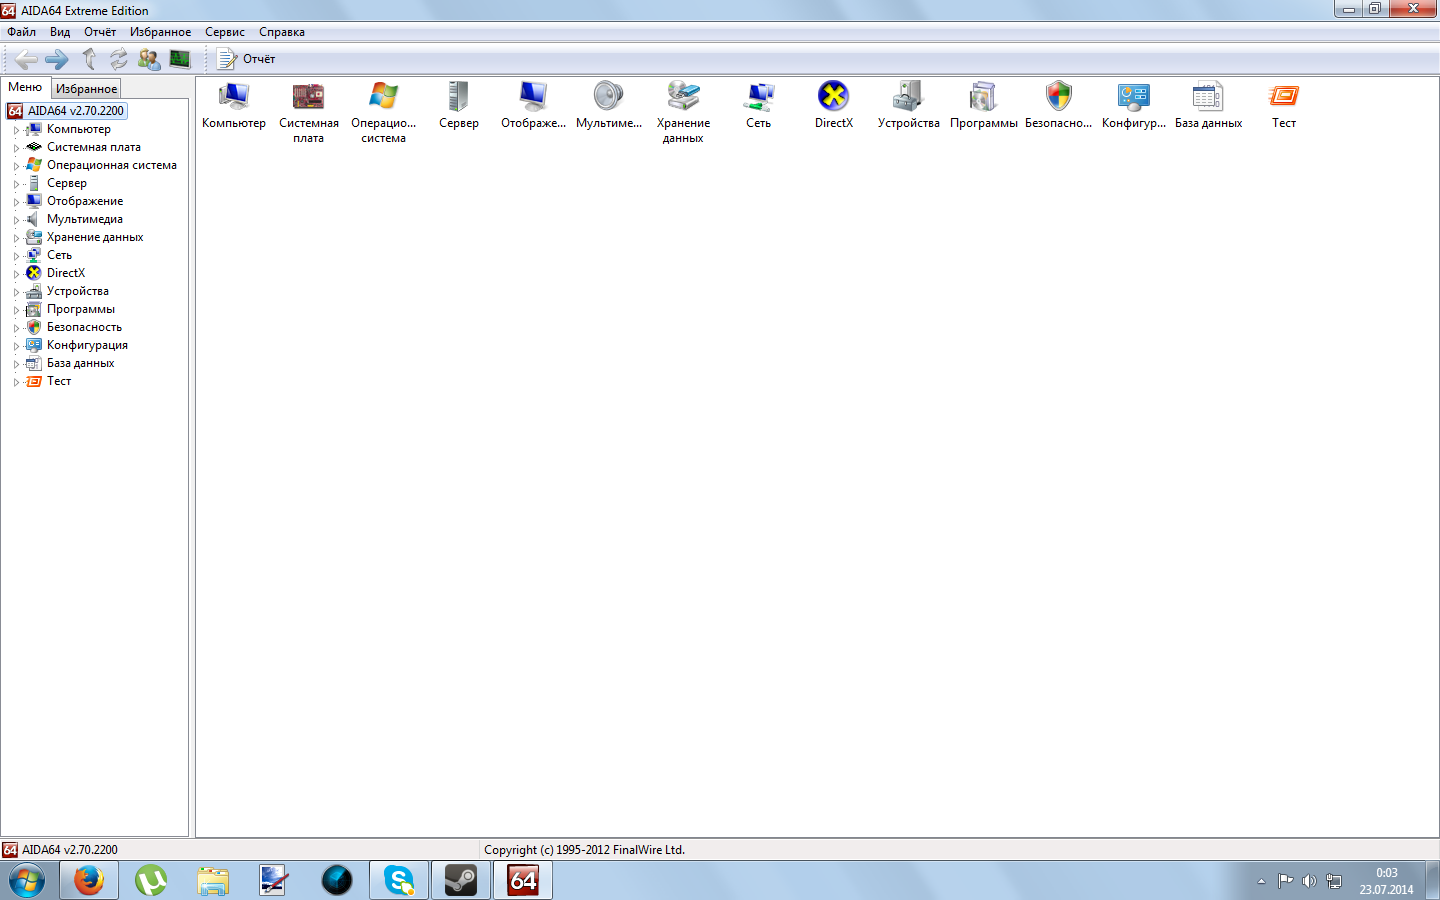Switch to the Избранное tab in sidebar
1440x900 pixels.
(x=86, y=89)
